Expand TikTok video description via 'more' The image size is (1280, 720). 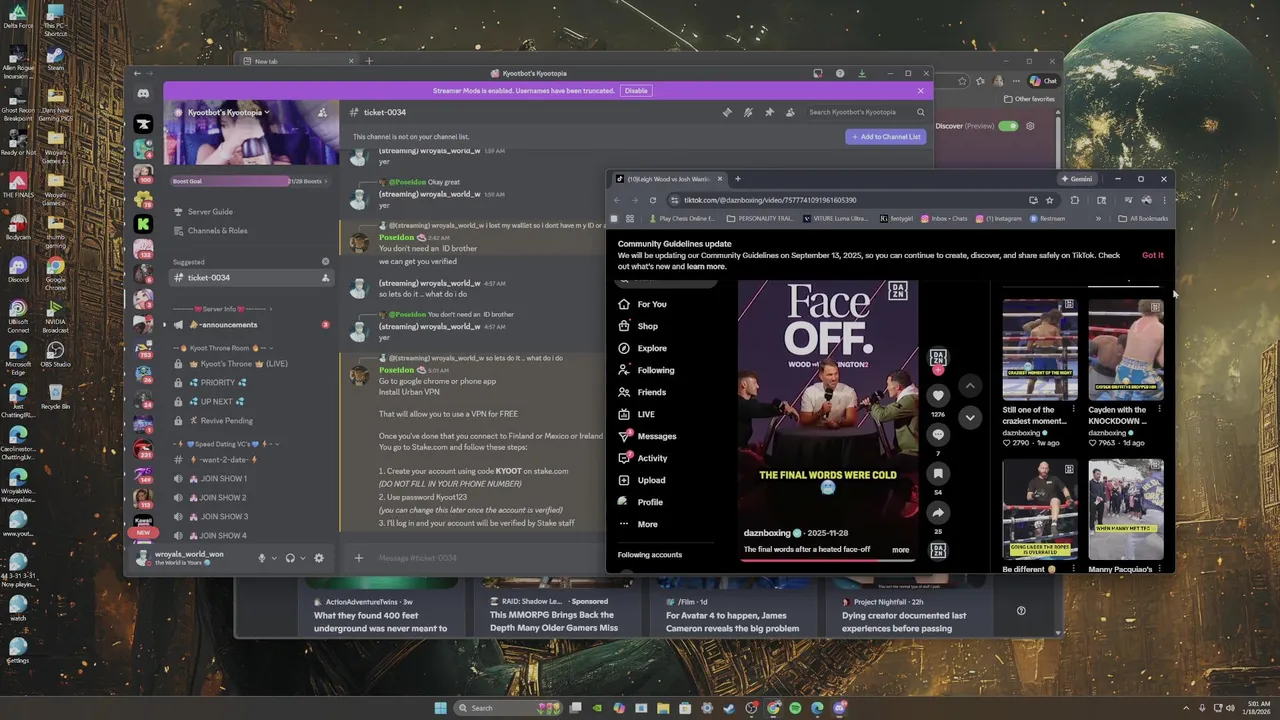[x=900, y=549]
